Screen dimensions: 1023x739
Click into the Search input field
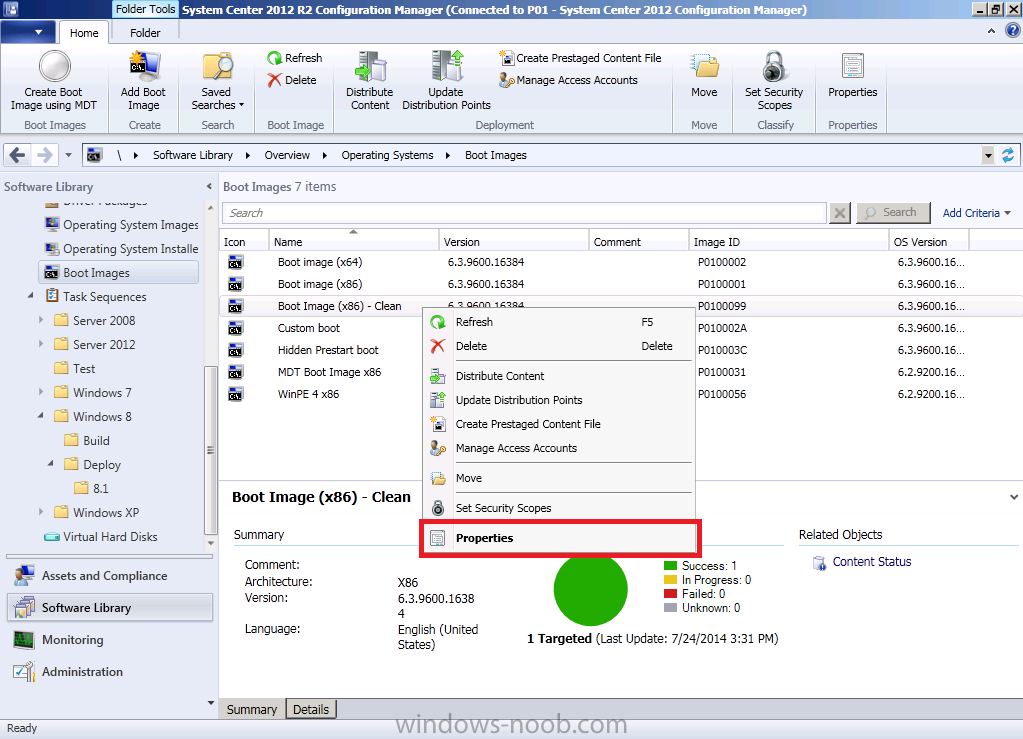tap(525, 213)
